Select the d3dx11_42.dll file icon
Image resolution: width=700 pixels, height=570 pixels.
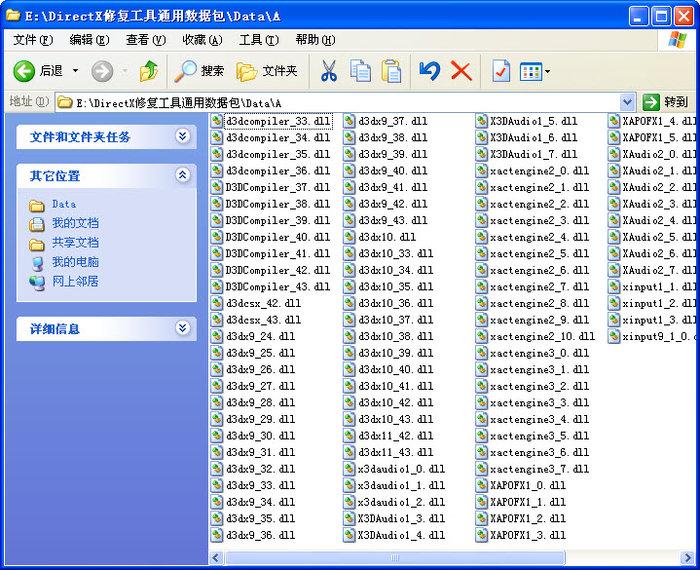(x=349, y=436)
